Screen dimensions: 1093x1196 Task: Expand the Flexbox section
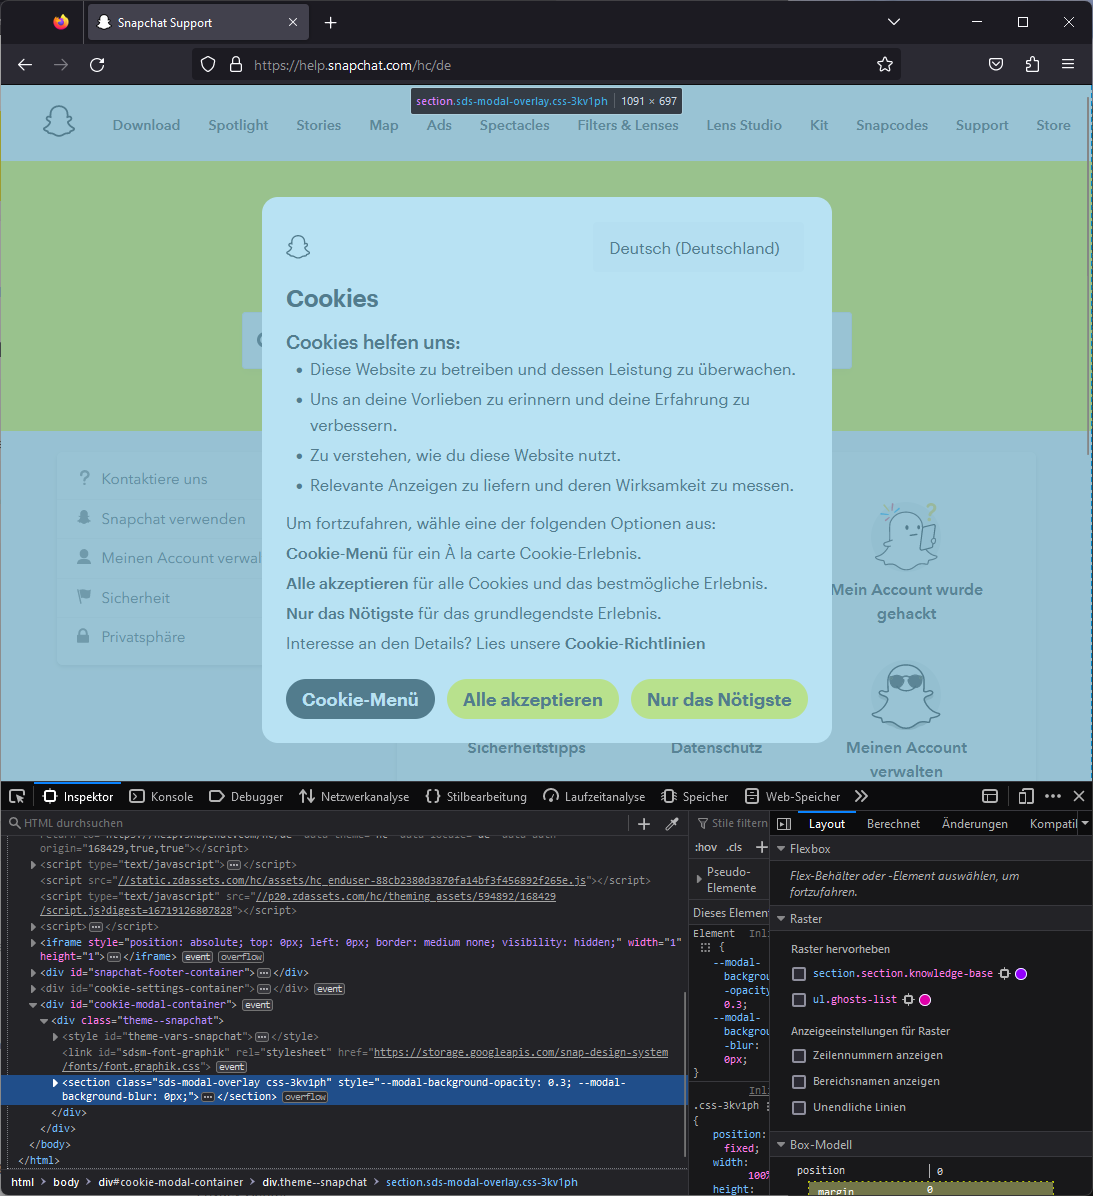(x=780, y=847)
